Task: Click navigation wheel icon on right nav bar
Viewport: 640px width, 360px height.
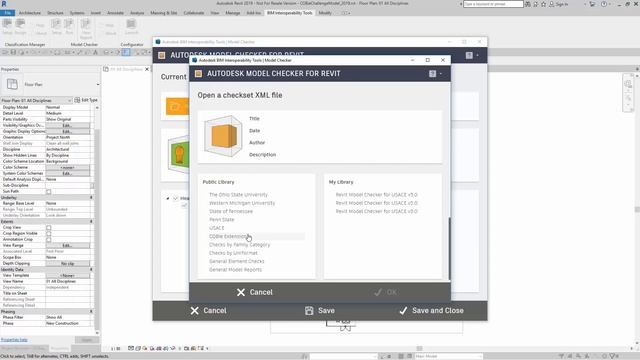Action: click(628, 84)
